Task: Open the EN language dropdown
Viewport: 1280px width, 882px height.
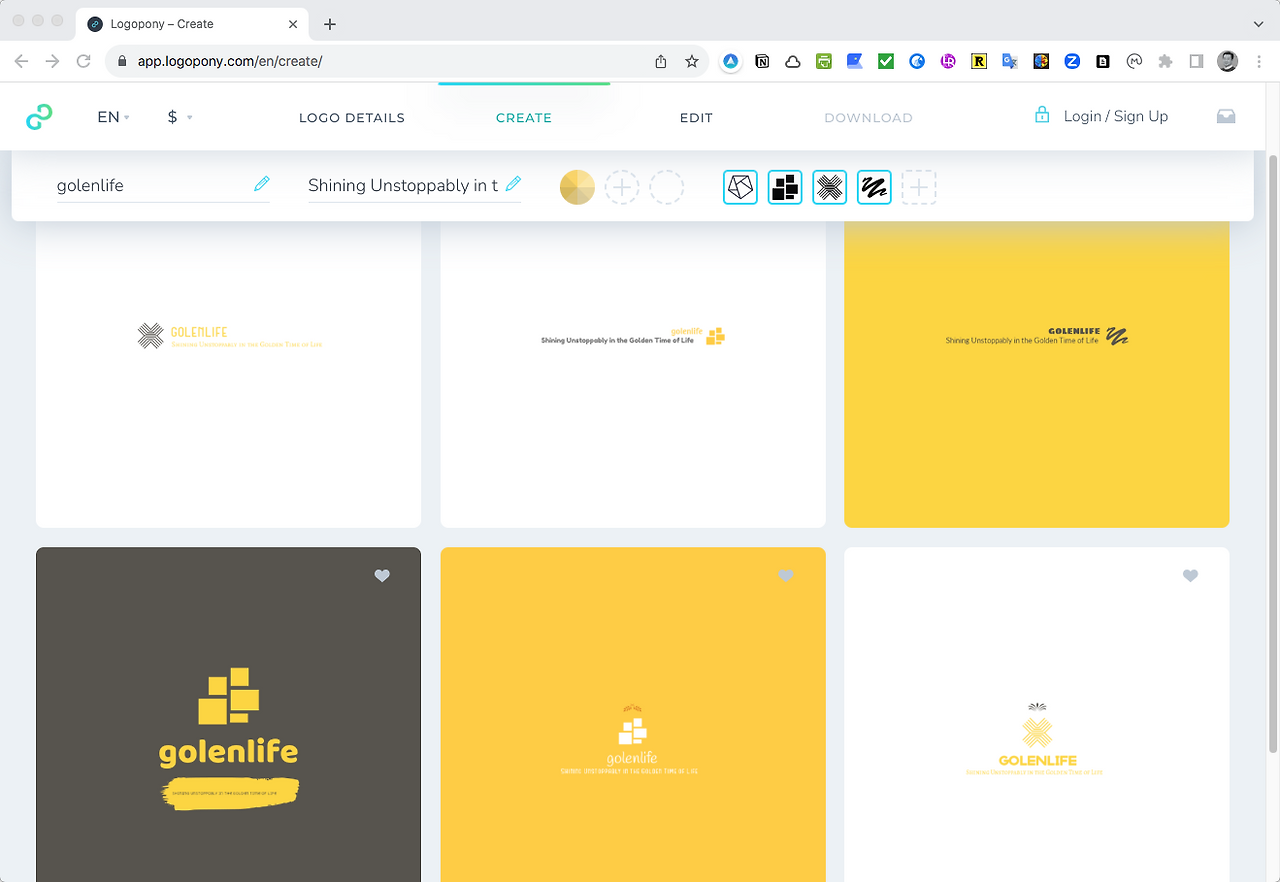Action: pyautogui.click(x=113, y=117)
